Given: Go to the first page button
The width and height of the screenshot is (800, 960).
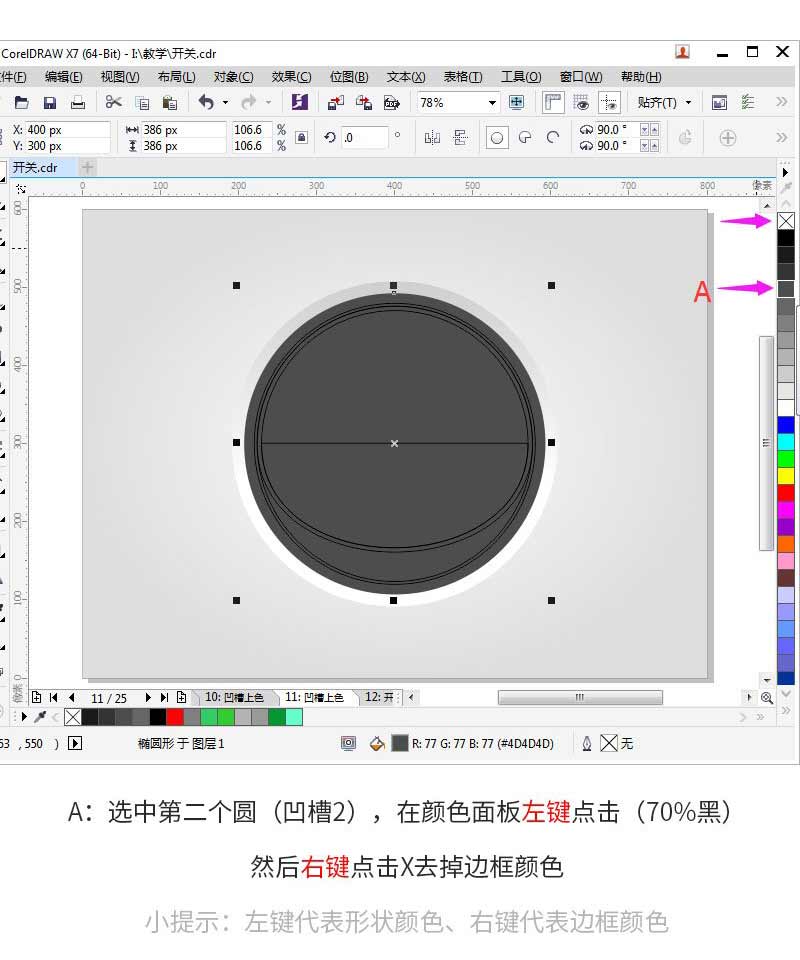Looking at the screenshot, I should pyautogui.click(x=54, y=697).
